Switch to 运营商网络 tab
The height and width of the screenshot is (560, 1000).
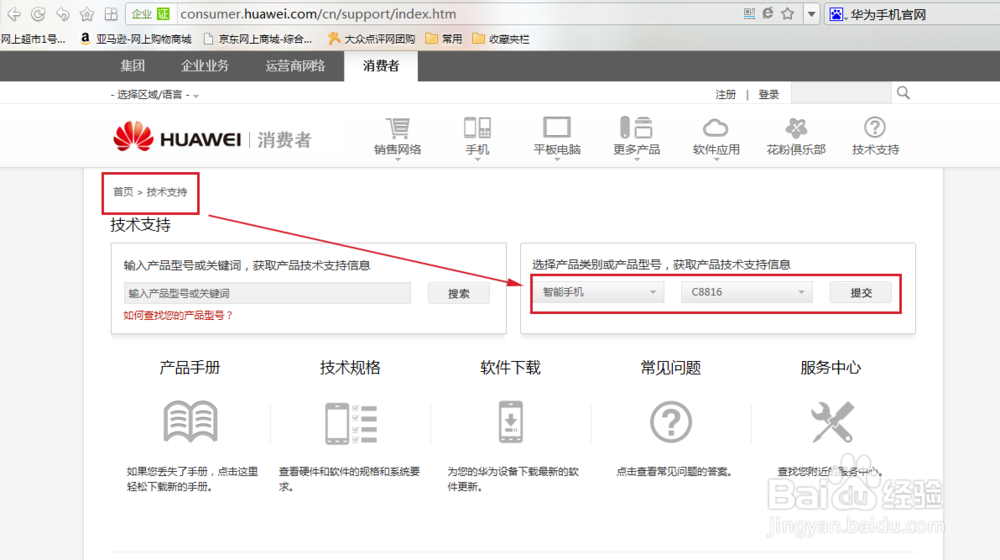[295, 66]
